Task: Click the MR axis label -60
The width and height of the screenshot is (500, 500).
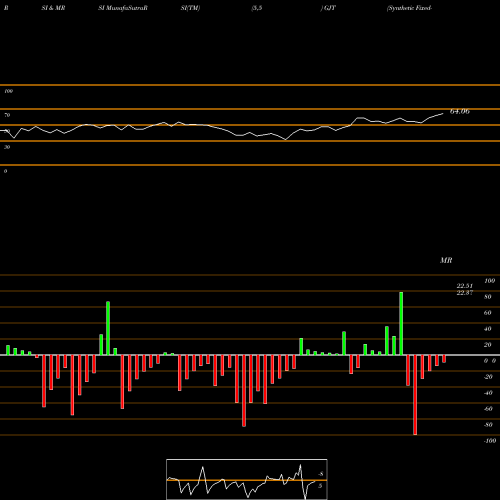Action: click(x=488, y=409)
